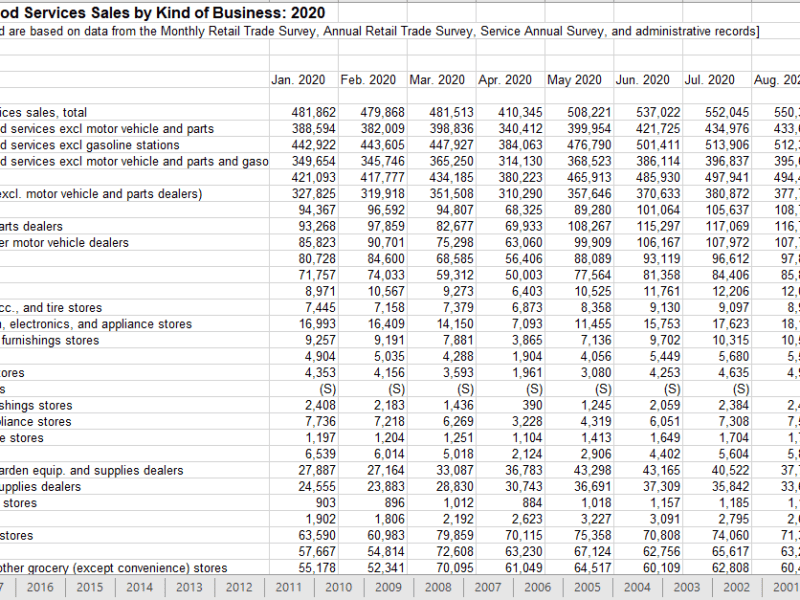Switch to the 2010 sheet
The height and width of the screenshot is (600, 800).
338,588
